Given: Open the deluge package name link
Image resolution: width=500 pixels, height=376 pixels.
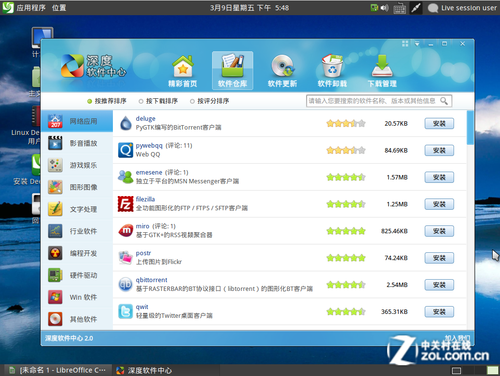Looking at the screenshot, I should [x=145, y=119].
